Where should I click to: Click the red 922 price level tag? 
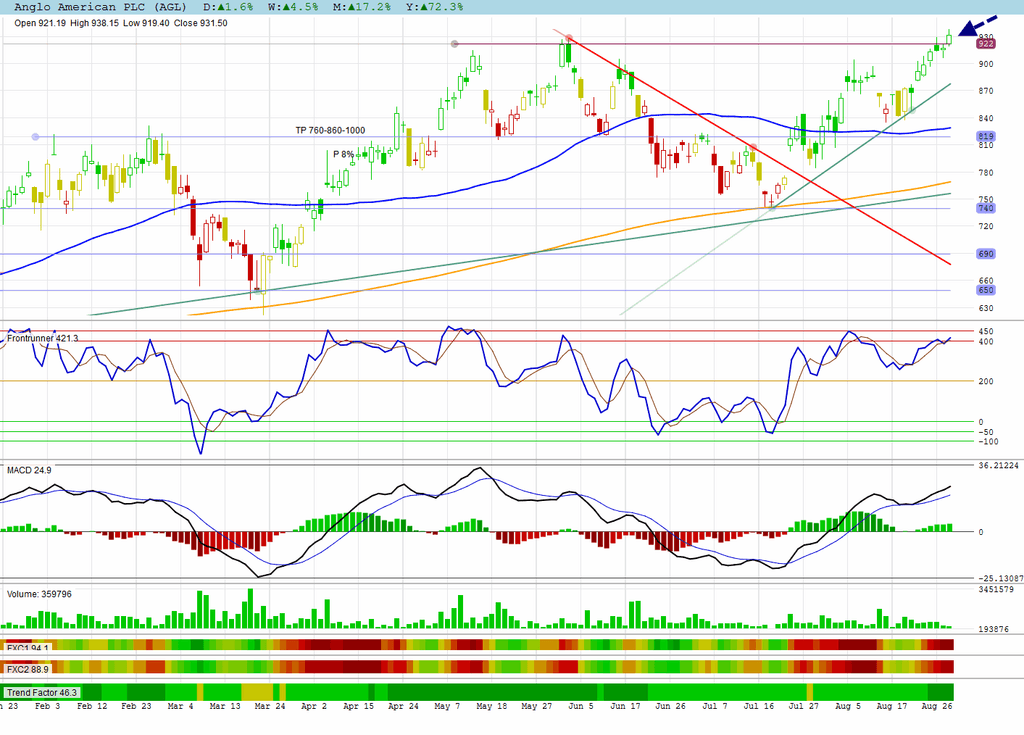tap(985, 44)
